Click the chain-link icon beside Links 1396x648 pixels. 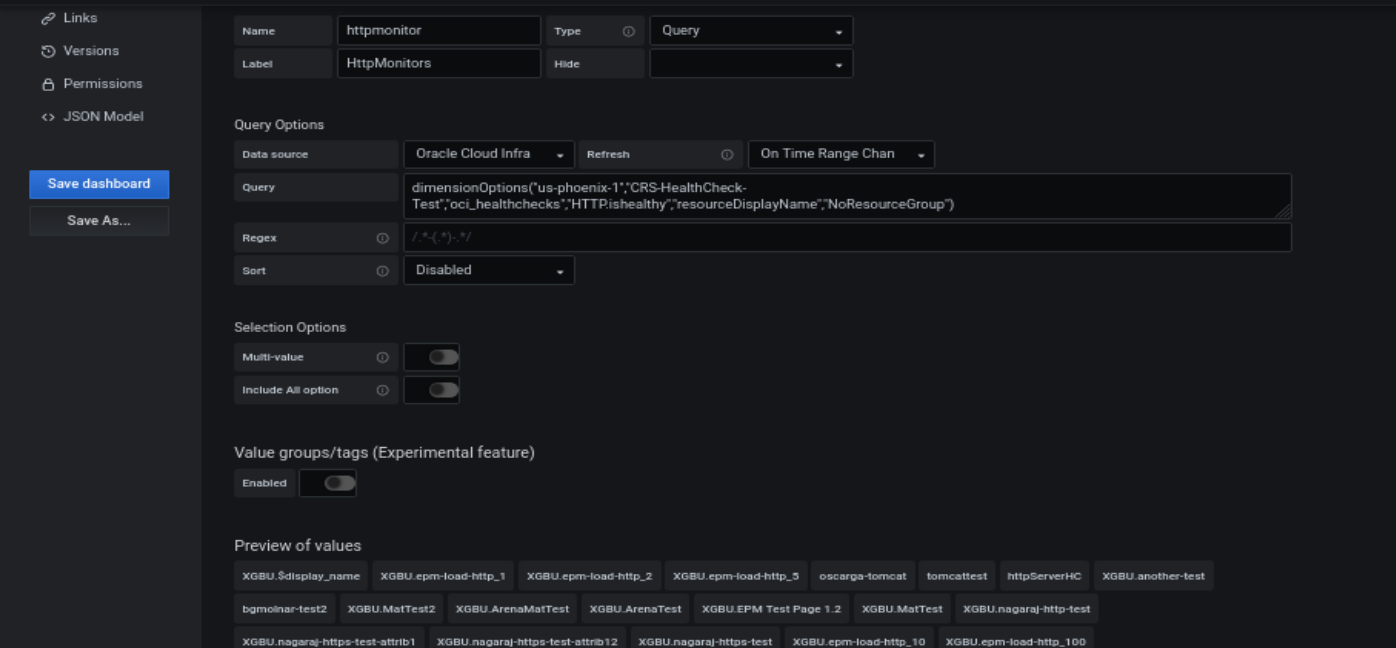(48, 17)
